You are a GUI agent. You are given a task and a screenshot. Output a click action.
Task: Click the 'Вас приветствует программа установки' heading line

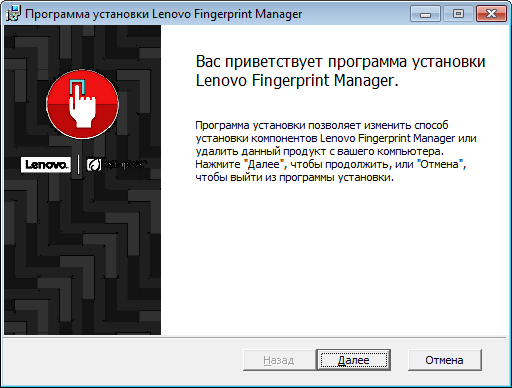point(340,62)
